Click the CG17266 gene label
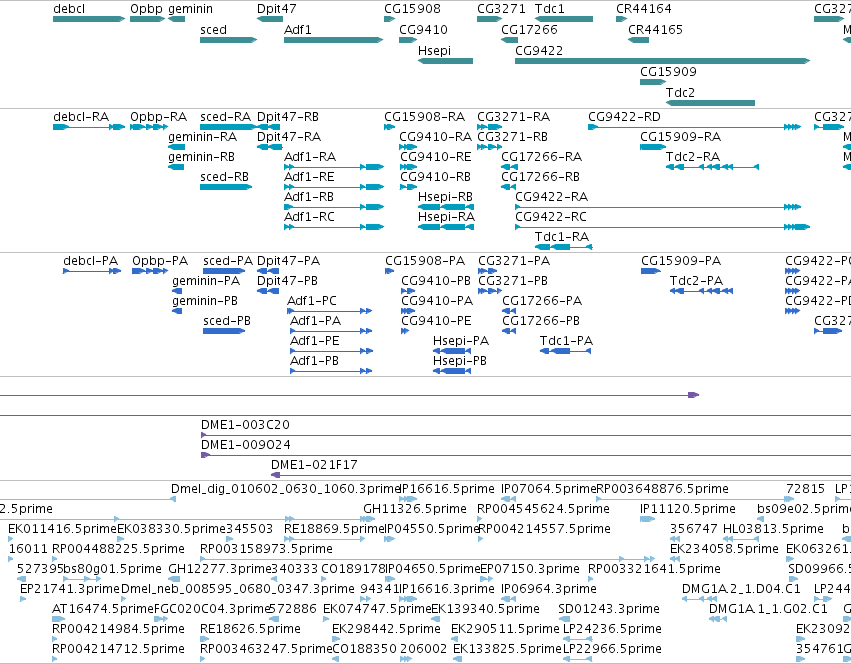 tap(529, 30)
